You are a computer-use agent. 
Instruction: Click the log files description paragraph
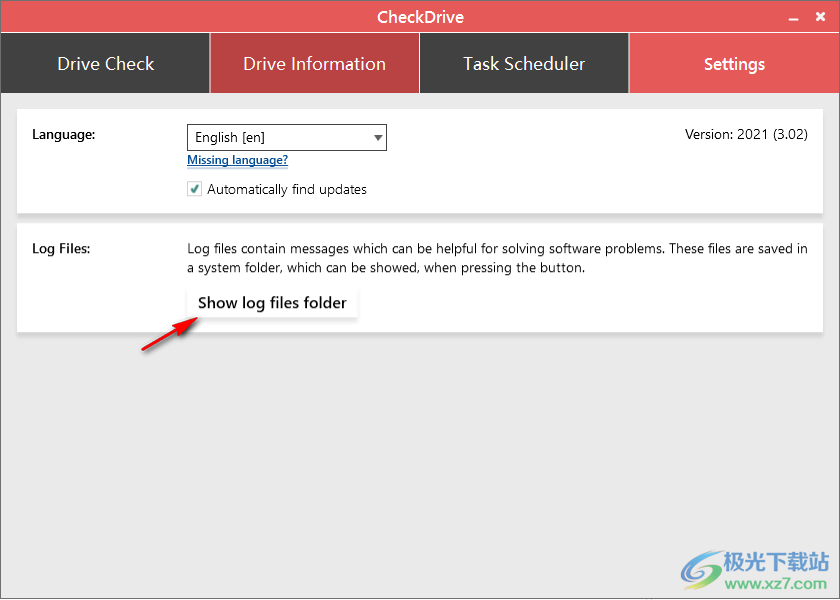pos(497,258)
